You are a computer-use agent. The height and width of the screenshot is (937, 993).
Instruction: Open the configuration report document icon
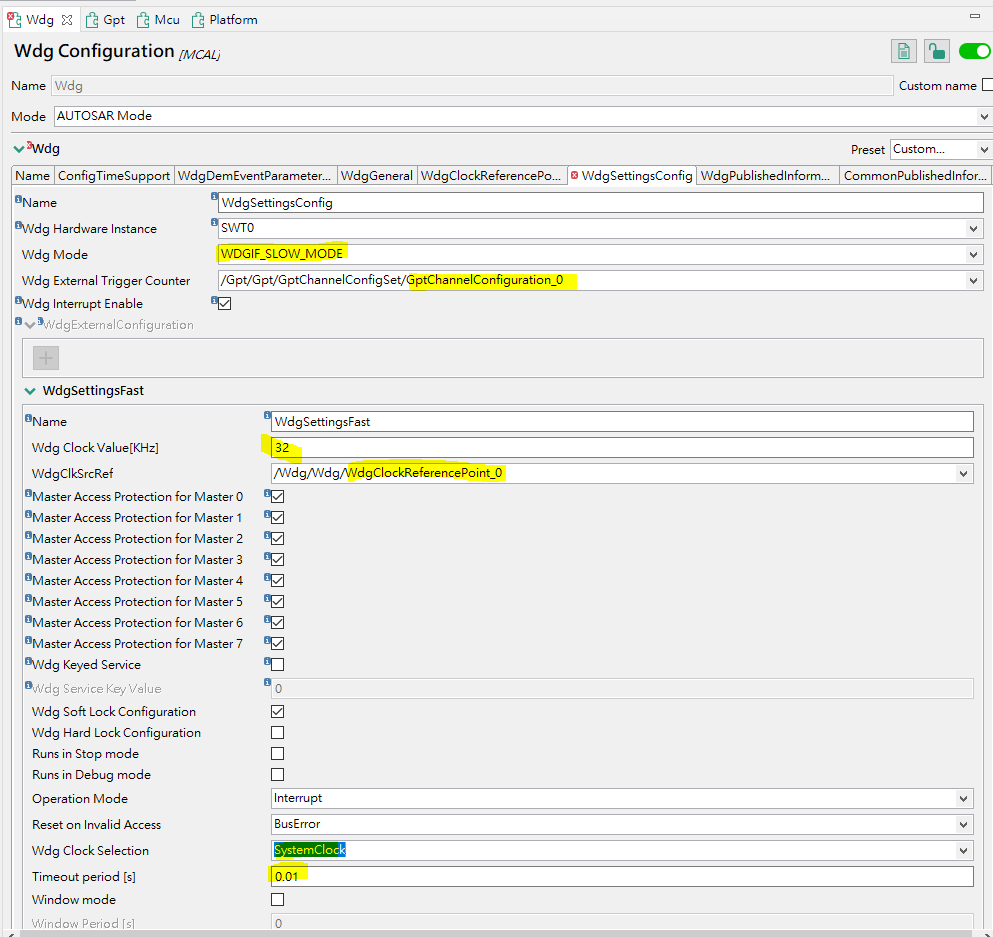pyautogui.click(x=904, y=51)
